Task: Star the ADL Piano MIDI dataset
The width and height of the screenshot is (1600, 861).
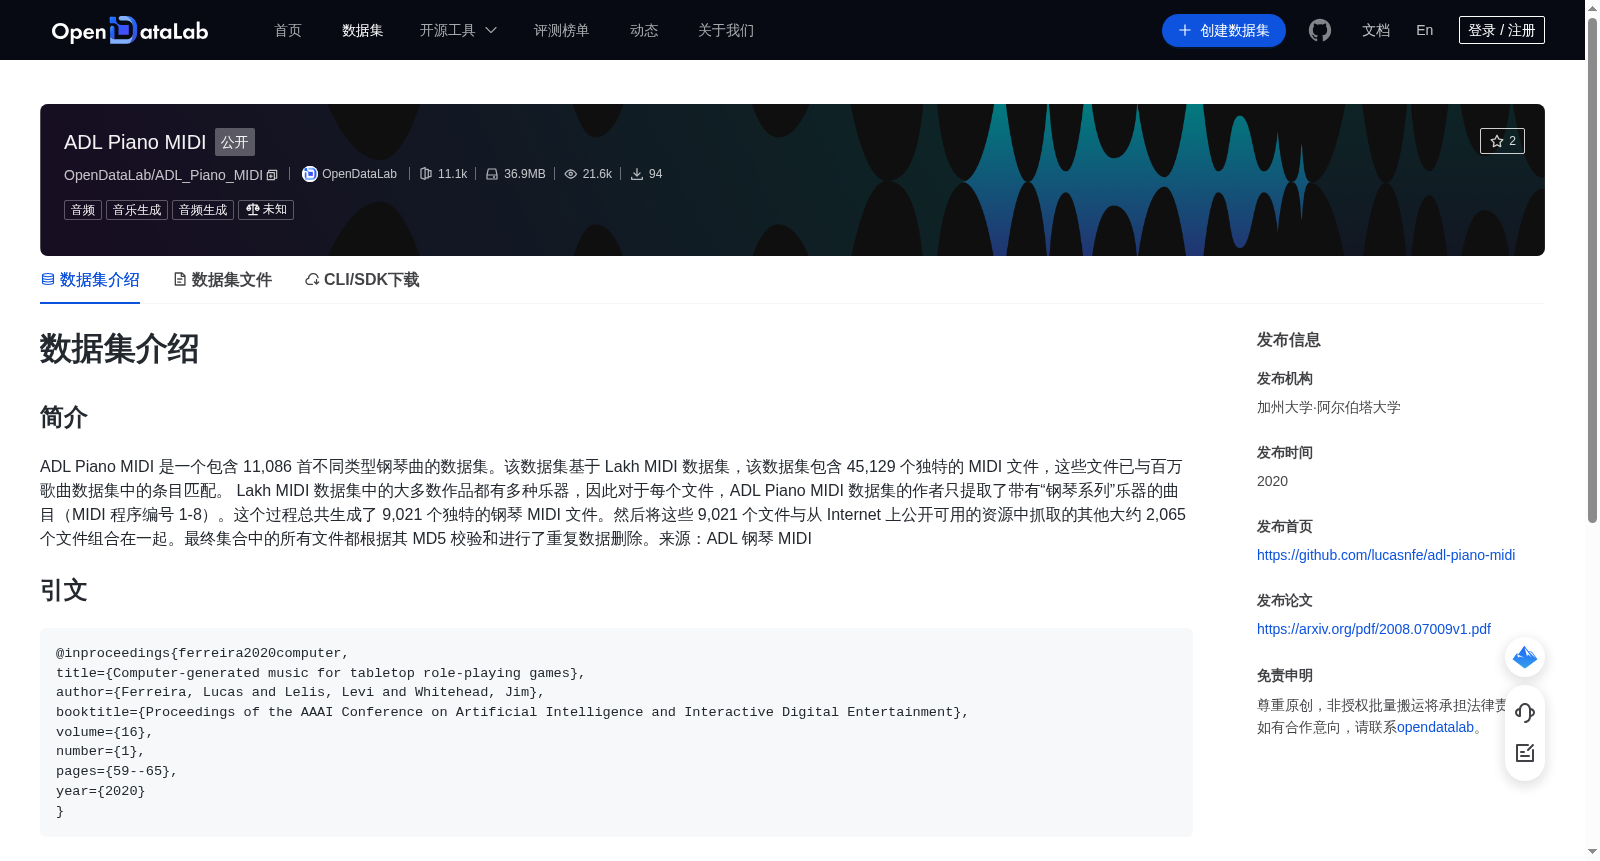Action: tap(1502, 141)
